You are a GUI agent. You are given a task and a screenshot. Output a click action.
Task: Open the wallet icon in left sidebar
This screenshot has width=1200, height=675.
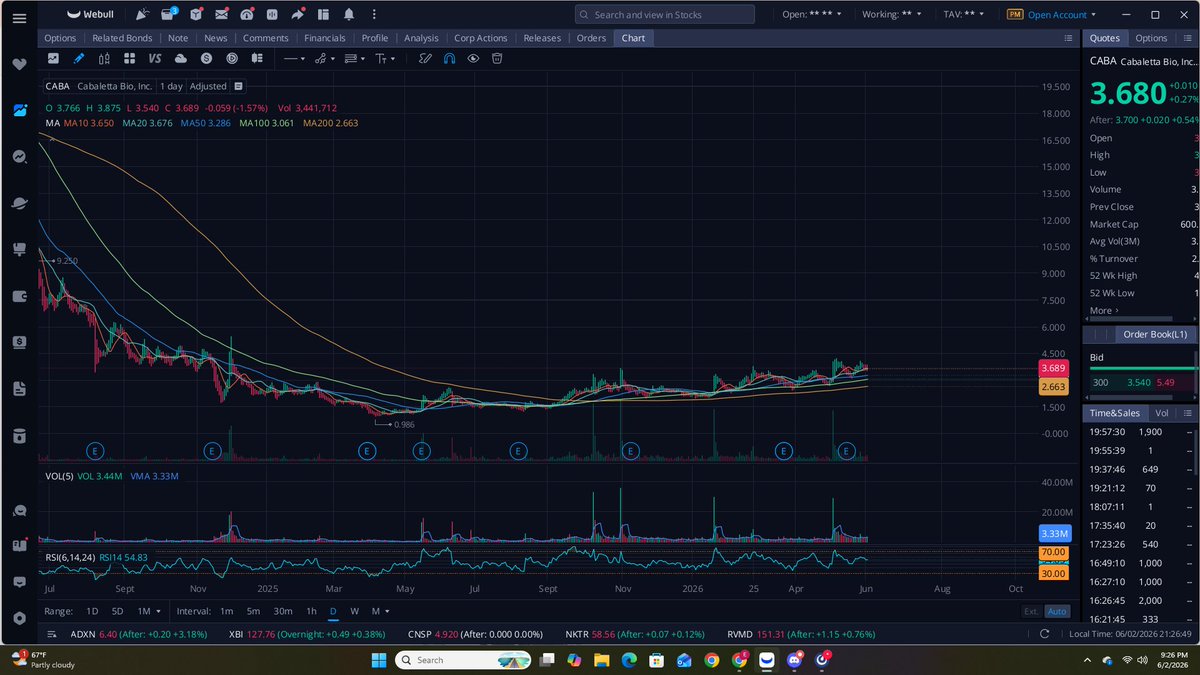[19, 296]
